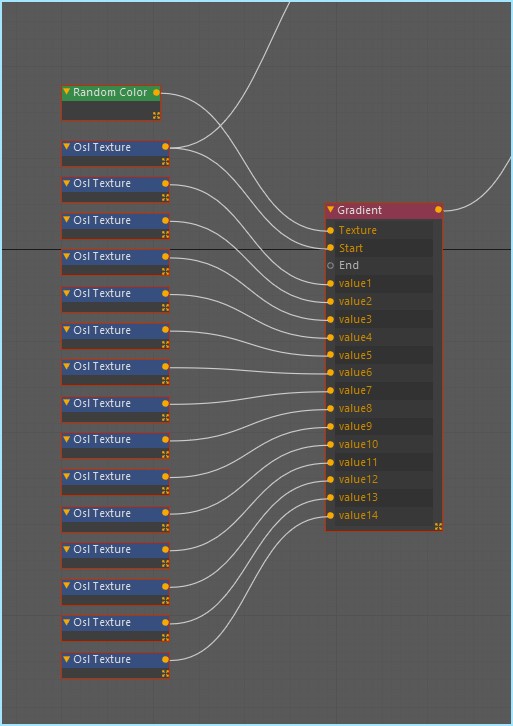
Task: Click the unconnected End input port
Action: (330, 265)
